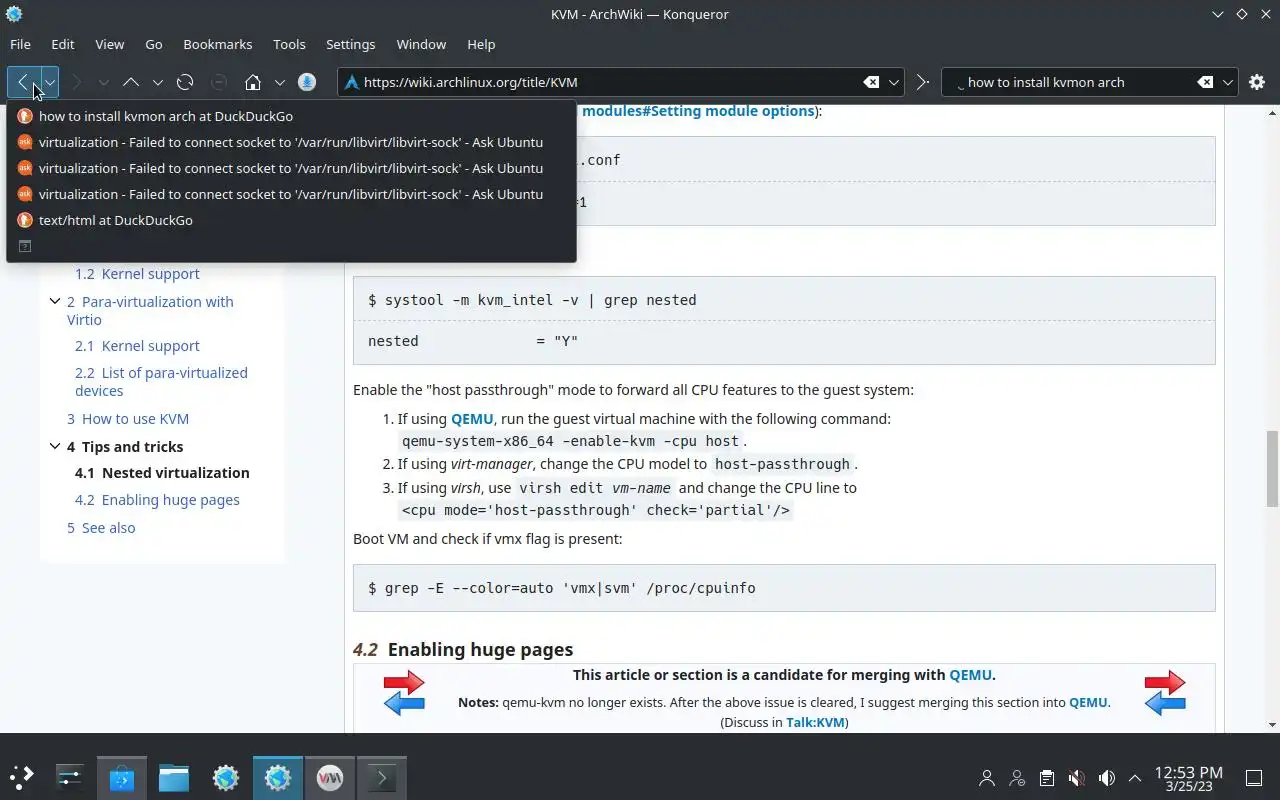This screenshot has height=800, width=1280.
Task: Follow the 'Setting module options' link
Action: (697, 110)
